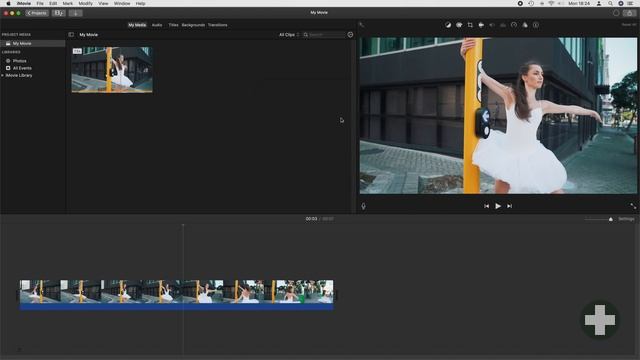Jump to the previous clip in viewer
640x360 pixels.
click(x=487, y=206)
